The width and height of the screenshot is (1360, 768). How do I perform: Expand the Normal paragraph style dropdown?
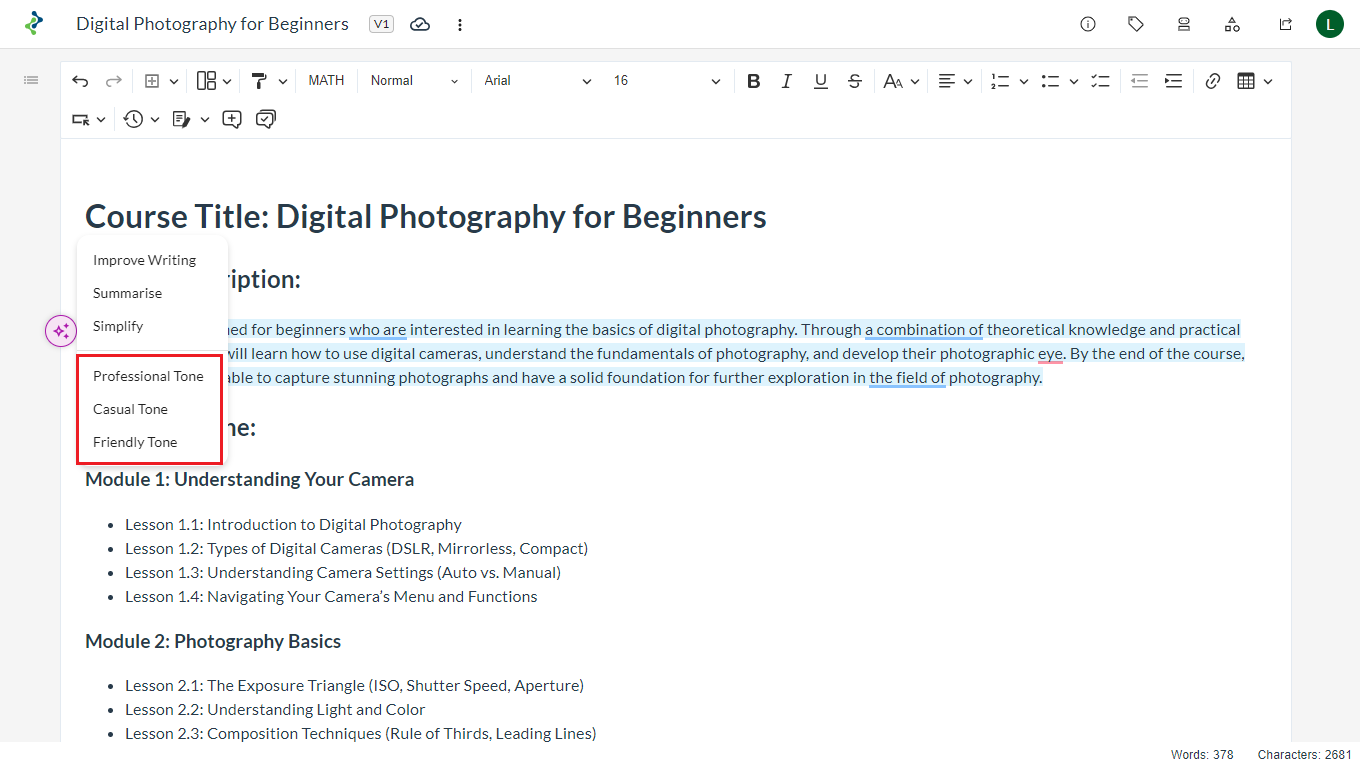(414, 81)
